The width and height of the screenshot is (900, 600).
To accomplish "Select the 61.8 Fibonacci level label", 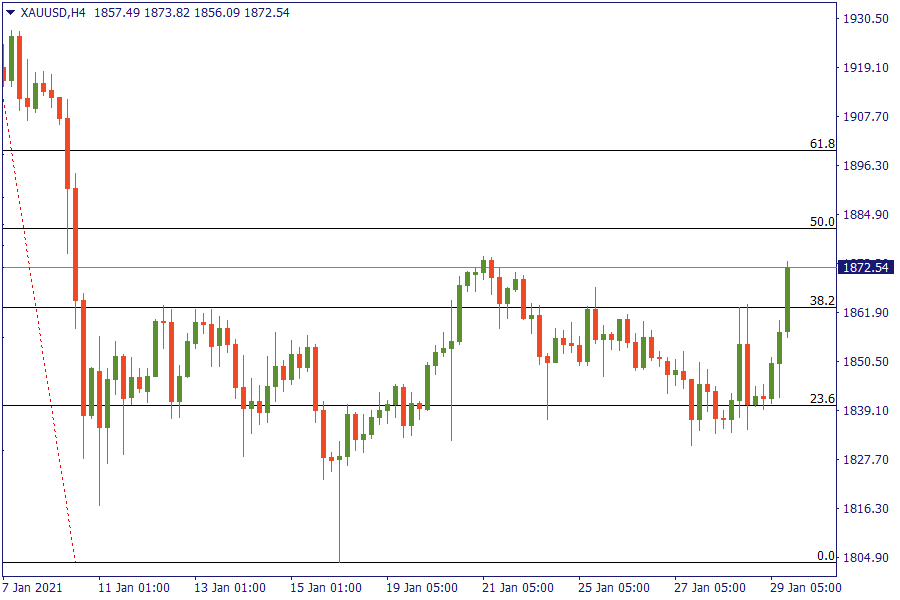I will click(822, 144).
